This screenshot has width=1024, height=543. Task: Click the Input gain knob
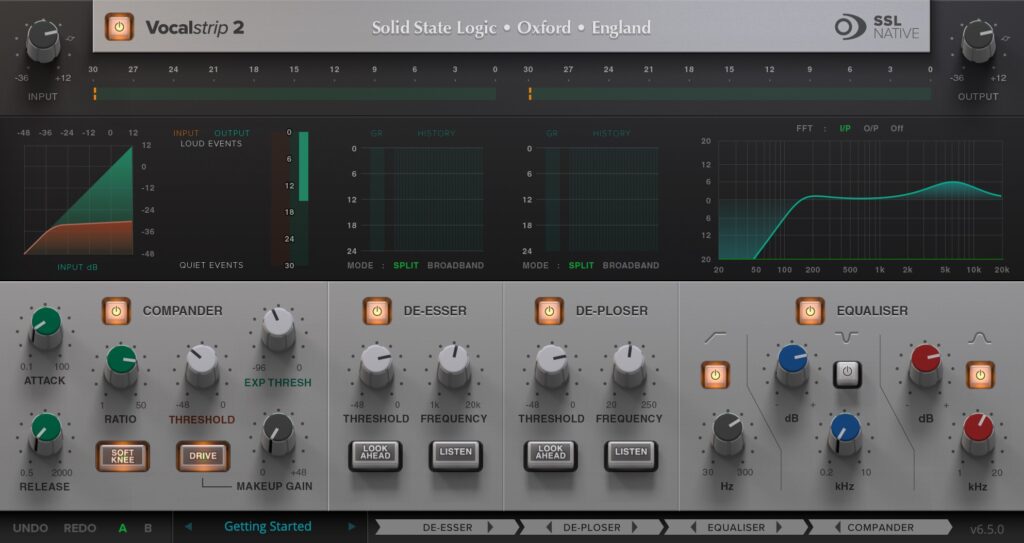pos(43,41)
